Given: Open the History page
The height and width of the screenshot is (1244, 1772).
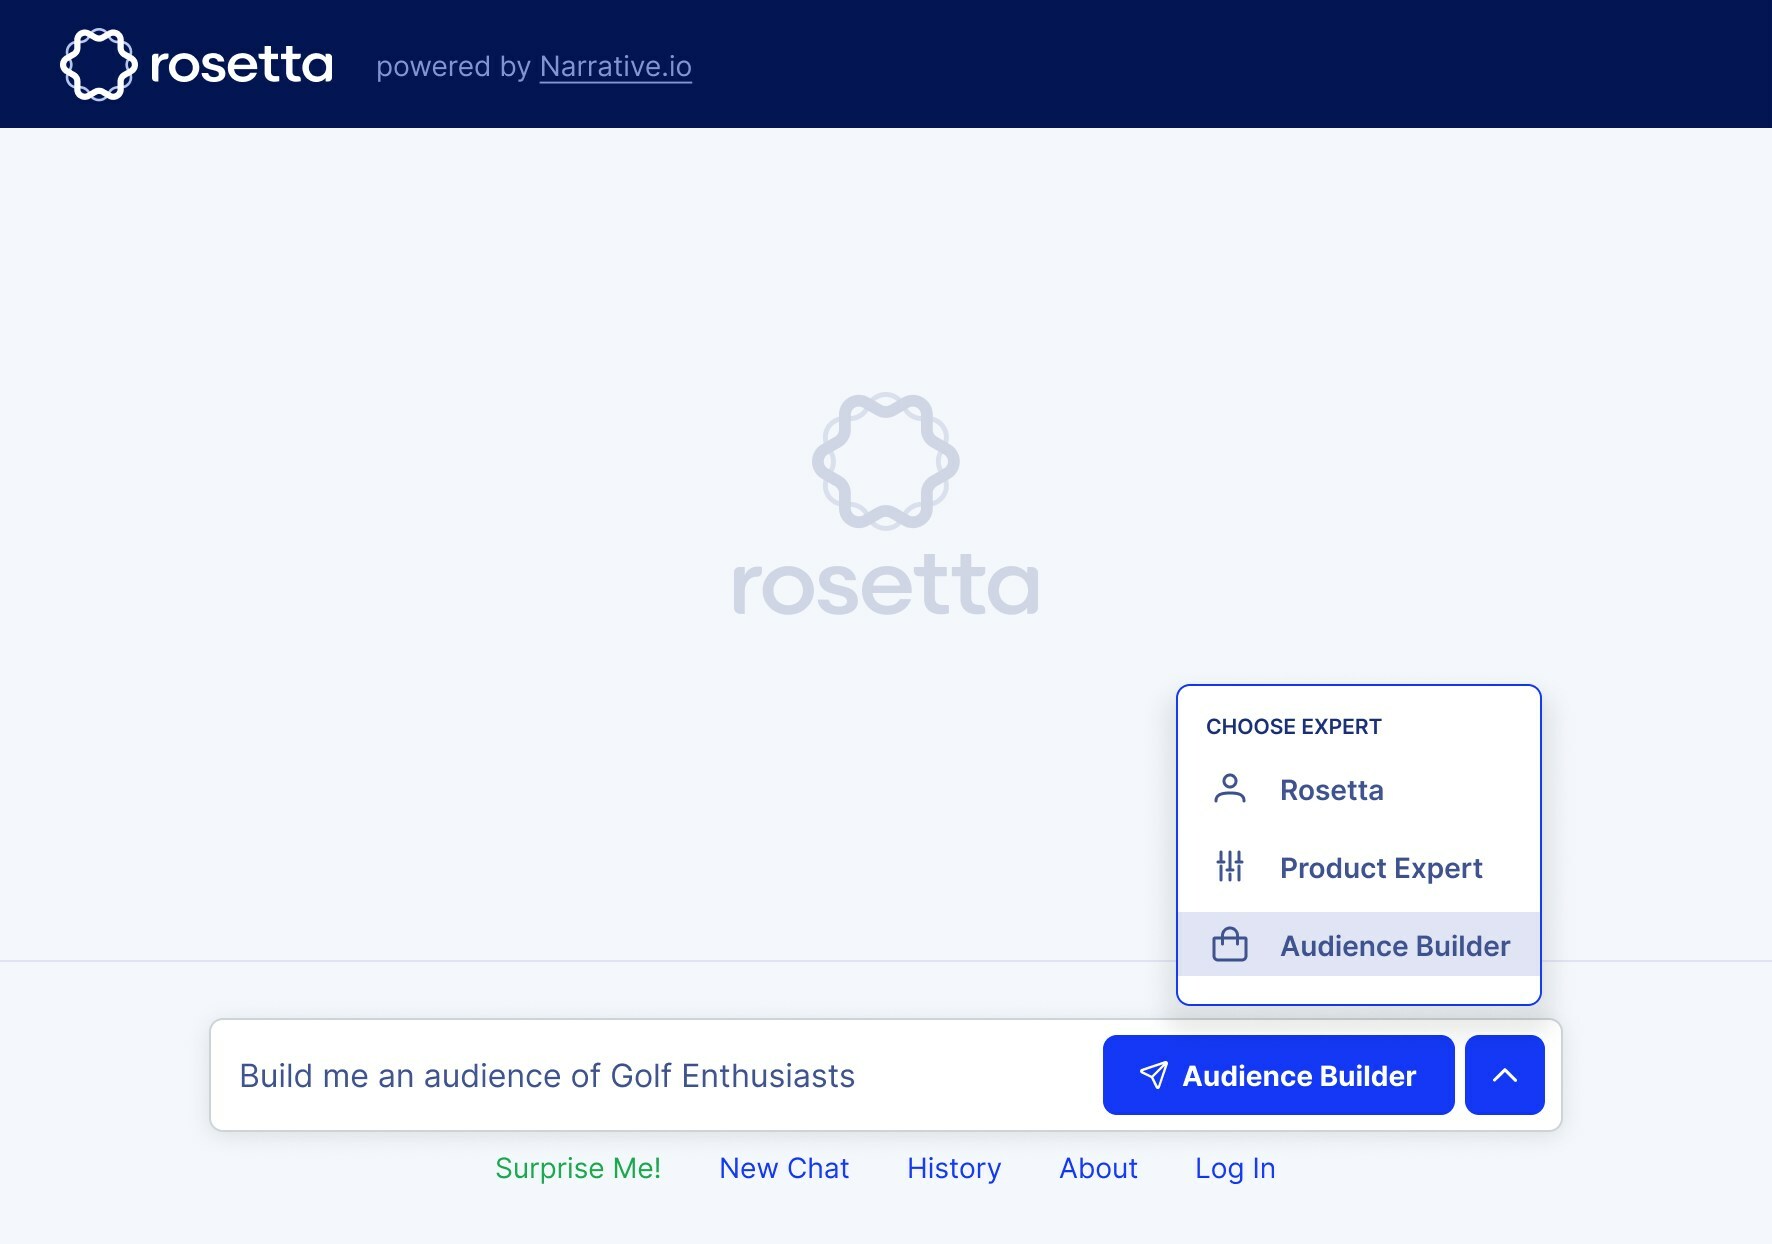Looking at the screenshot, I should [x=954, y=1168].
